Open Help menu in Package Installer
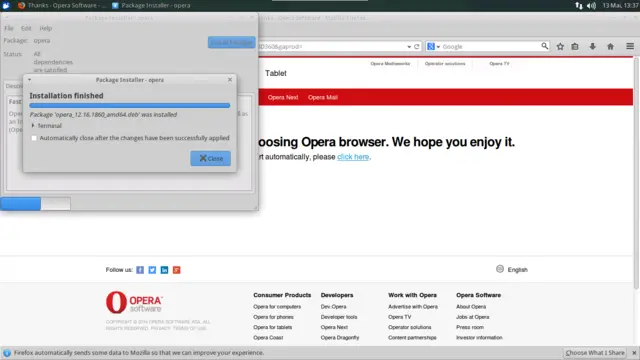Screen dimensions: 640x360 point(46,28)
